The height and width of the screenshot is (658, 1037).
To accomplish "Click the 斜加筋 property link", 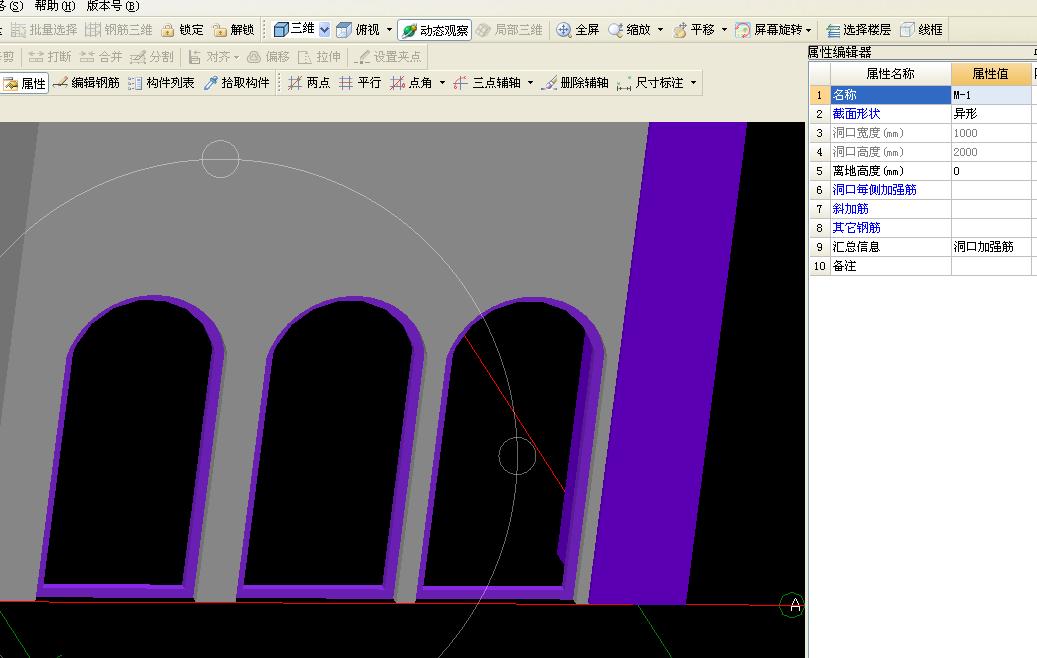I will (x=850, y=209).
